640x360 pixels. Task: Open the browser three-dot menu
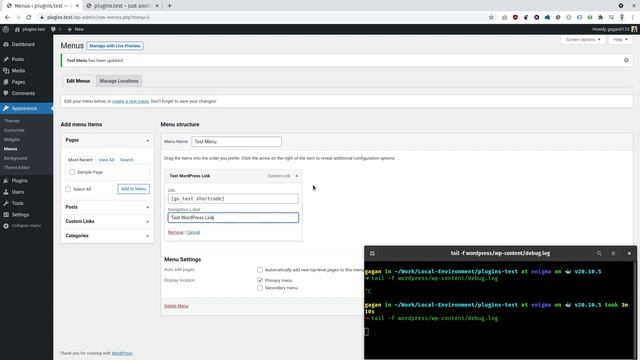point(633,18)
